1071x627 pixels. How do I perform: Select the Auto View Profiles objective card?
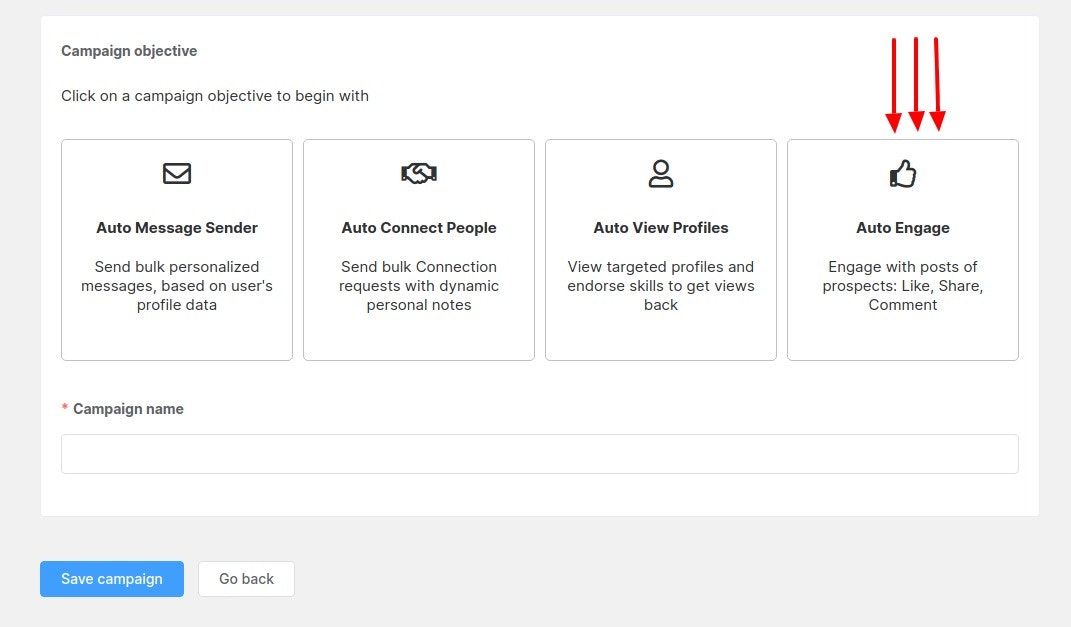(660, 249)
